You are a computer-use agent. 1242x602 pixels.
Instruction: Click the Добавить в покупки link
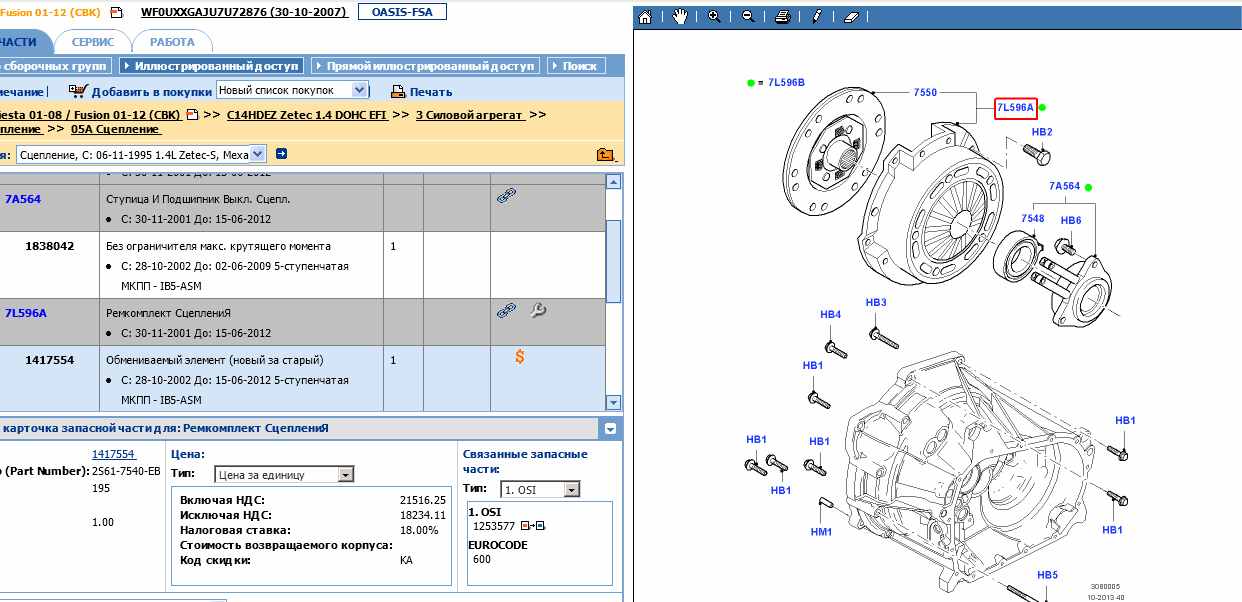(x=152, y=92)
